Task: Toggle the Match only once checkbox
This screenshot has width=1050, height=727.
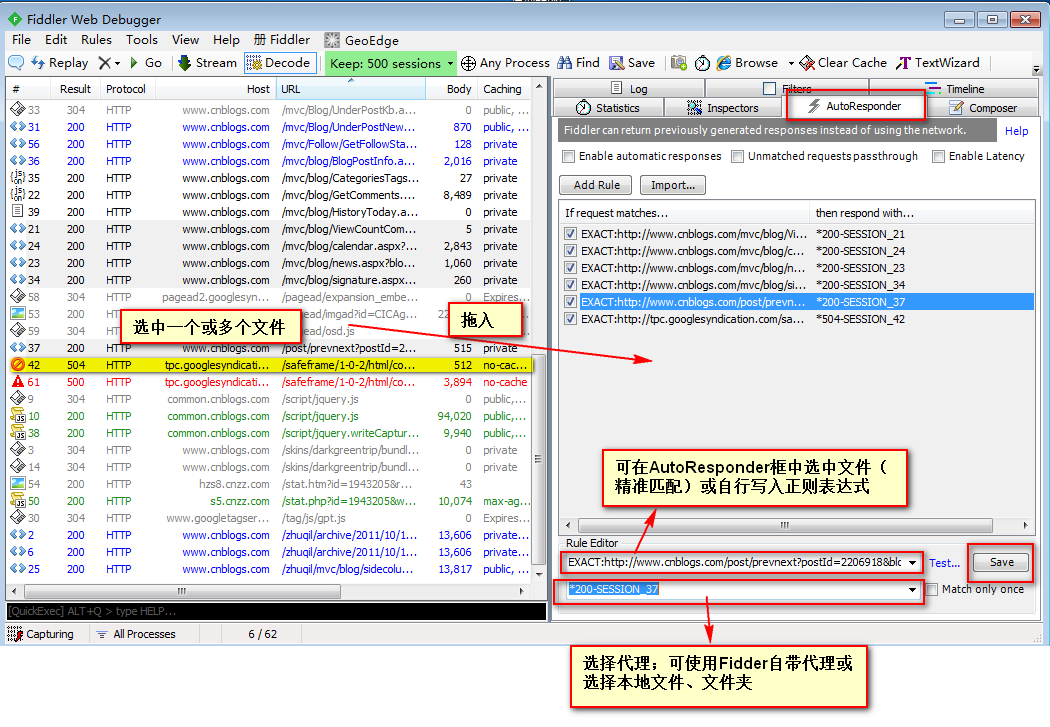Action: [931, 590]
